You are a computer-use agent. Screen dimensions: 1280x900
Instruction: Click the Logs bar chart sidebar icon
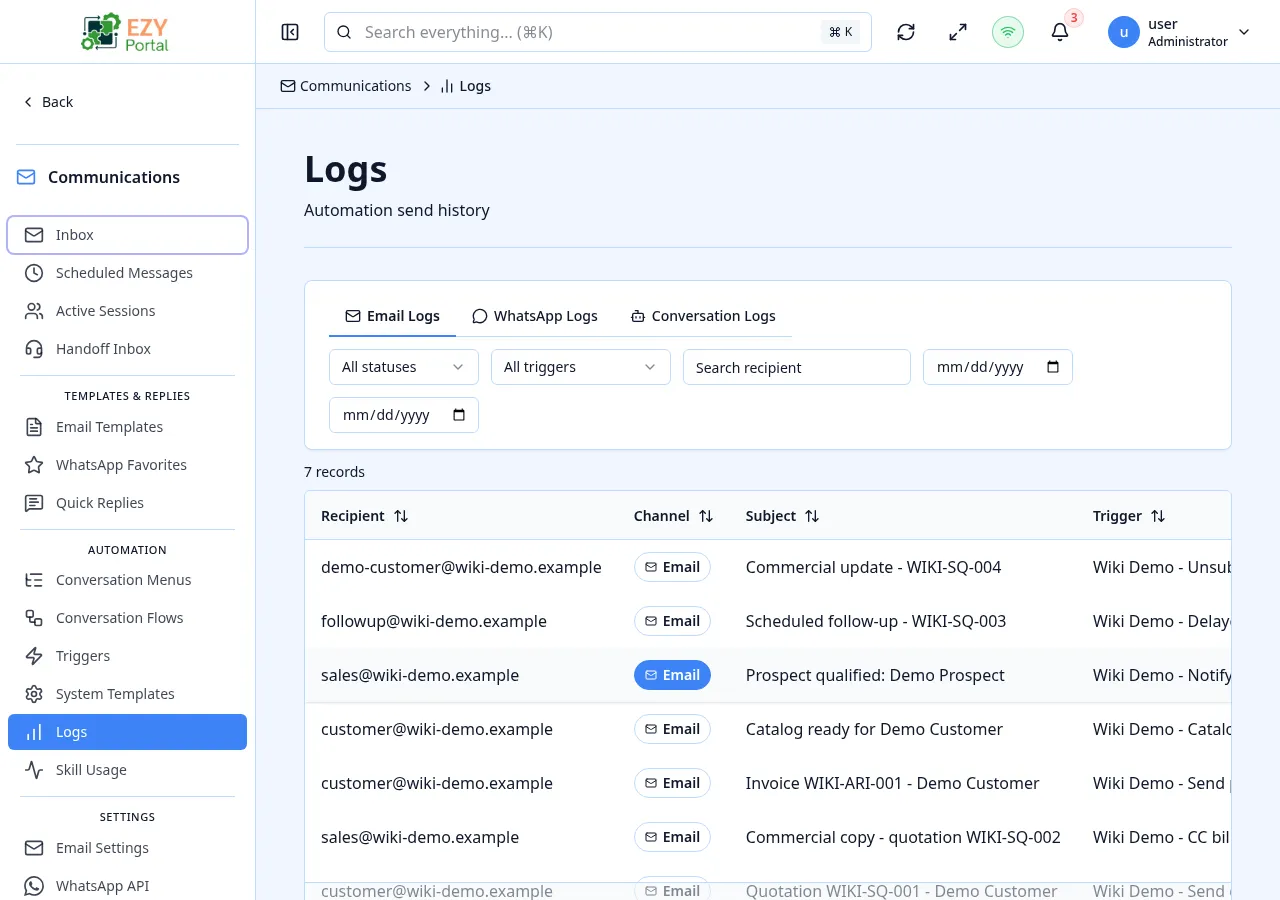pyautogui.click(x=34, y=732)
